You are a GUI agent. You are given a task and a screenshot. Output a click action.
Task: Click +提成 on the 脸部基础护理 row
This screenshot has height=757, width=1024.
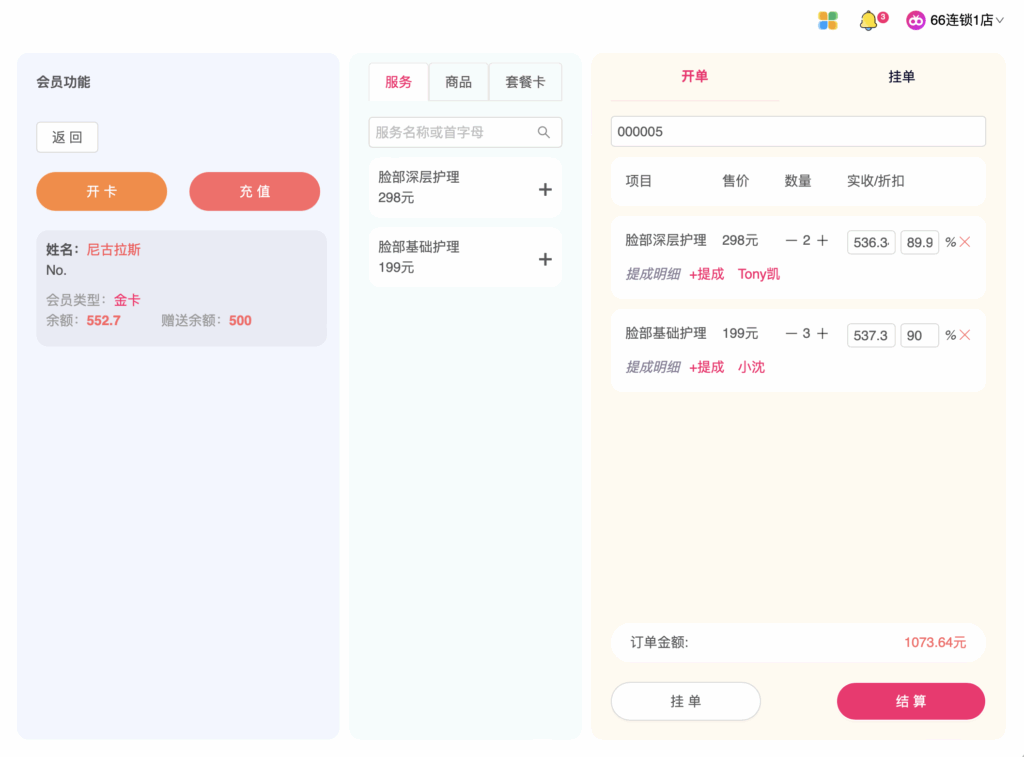tap(707, 367)
